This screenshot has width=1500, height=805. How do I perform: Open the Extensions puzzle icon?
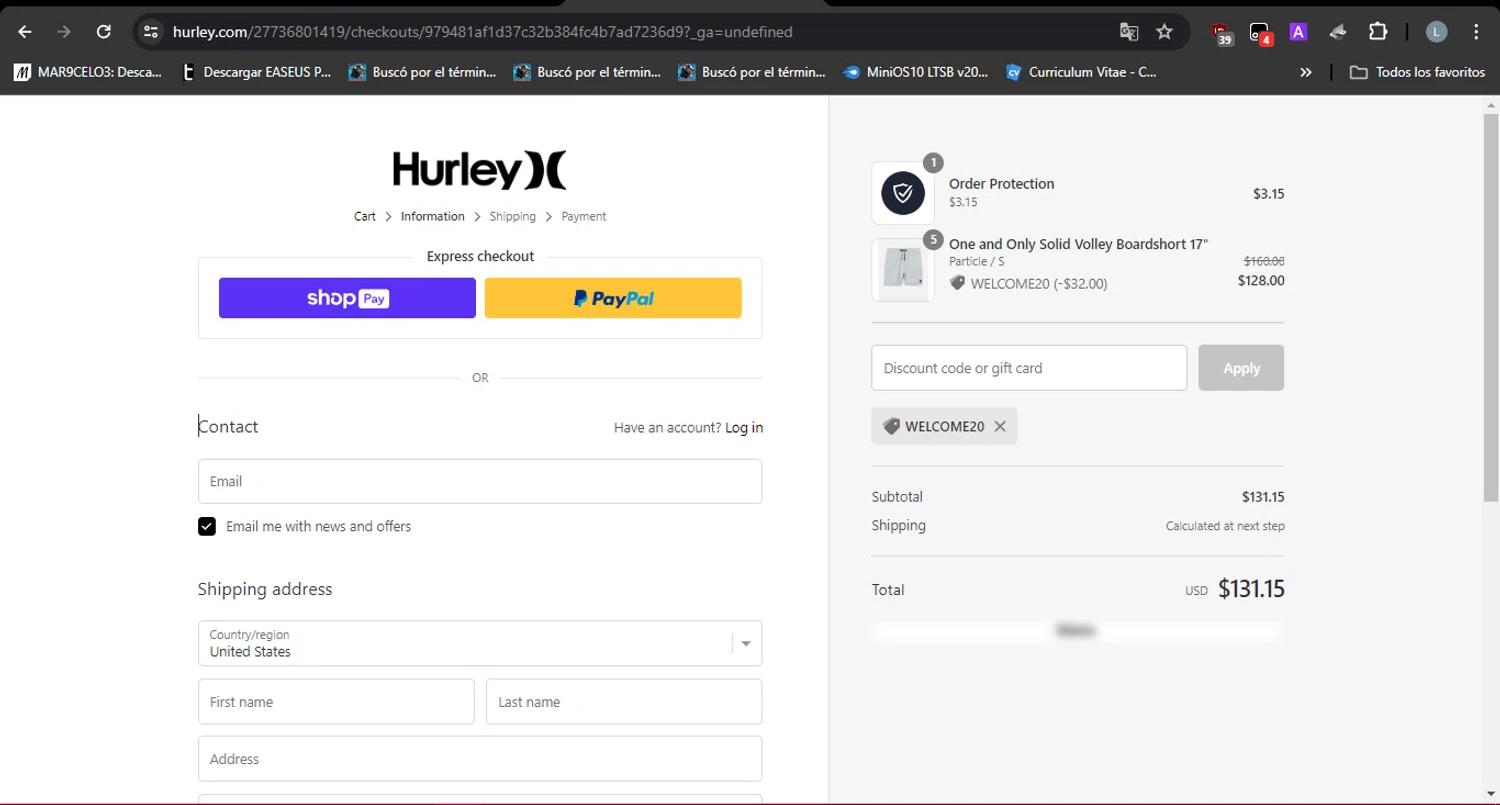[x=1378, y=32]
